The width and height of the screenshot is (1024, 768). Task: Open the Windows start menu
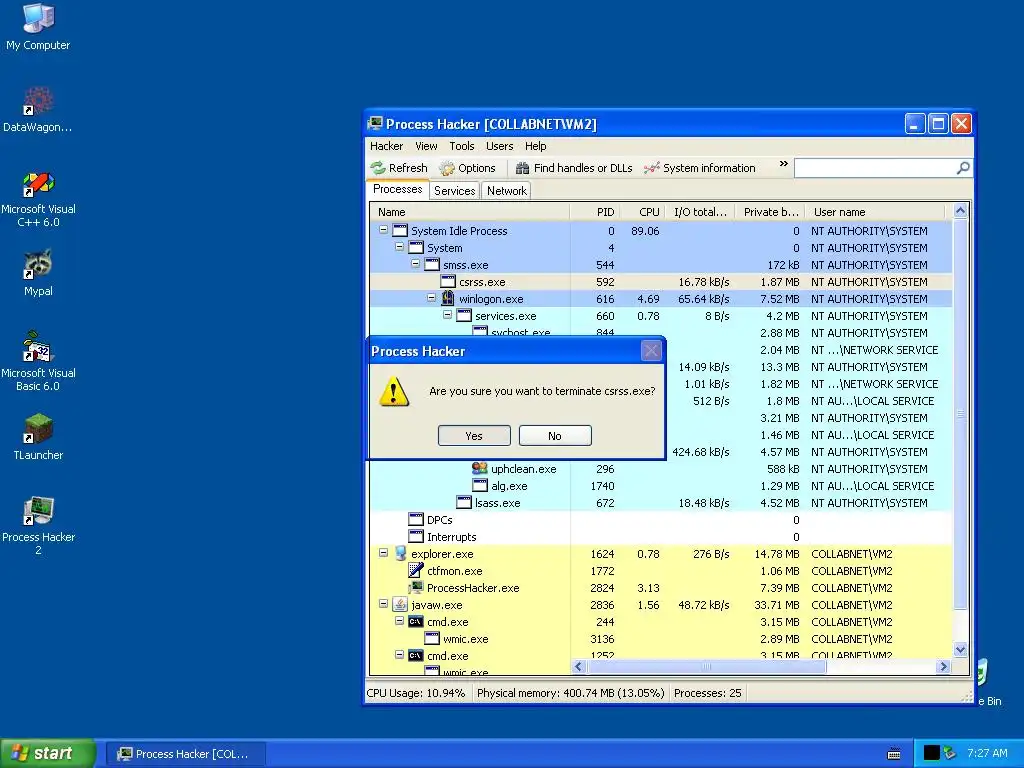[48, 753]
